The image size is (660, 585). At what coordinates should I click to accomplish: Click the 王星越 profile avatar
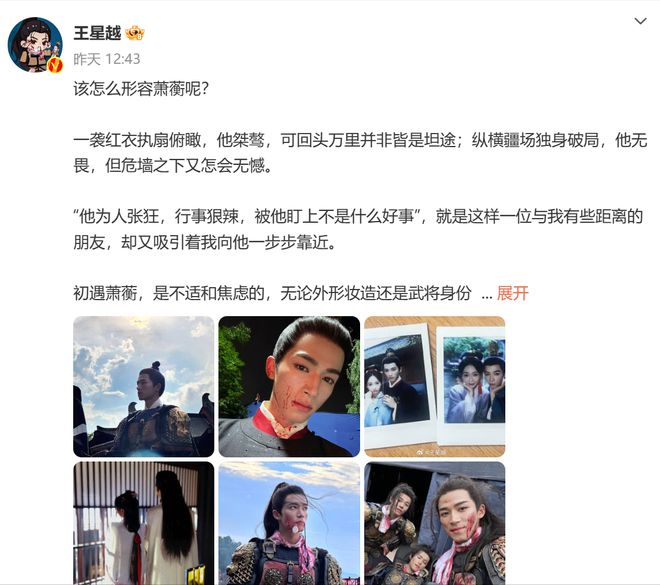tap(35, 45)
